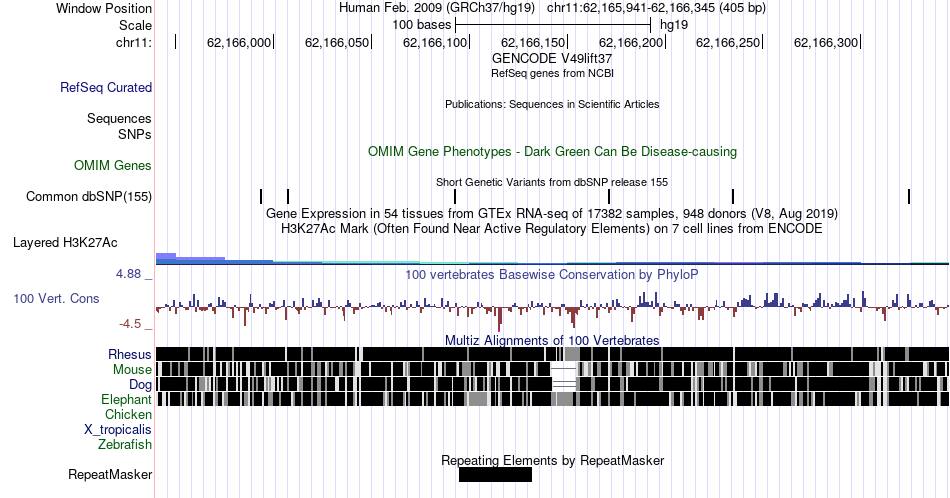The image size is (950, 498).
Task: Click the 100 bases scale bar
Action: point(553,25)
